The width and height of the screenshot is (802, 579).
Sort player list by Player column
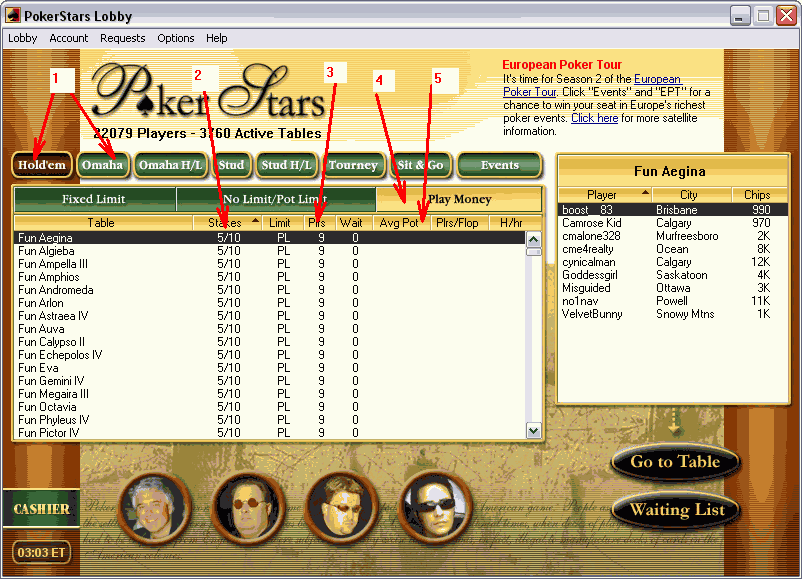(x=605, y=195)
